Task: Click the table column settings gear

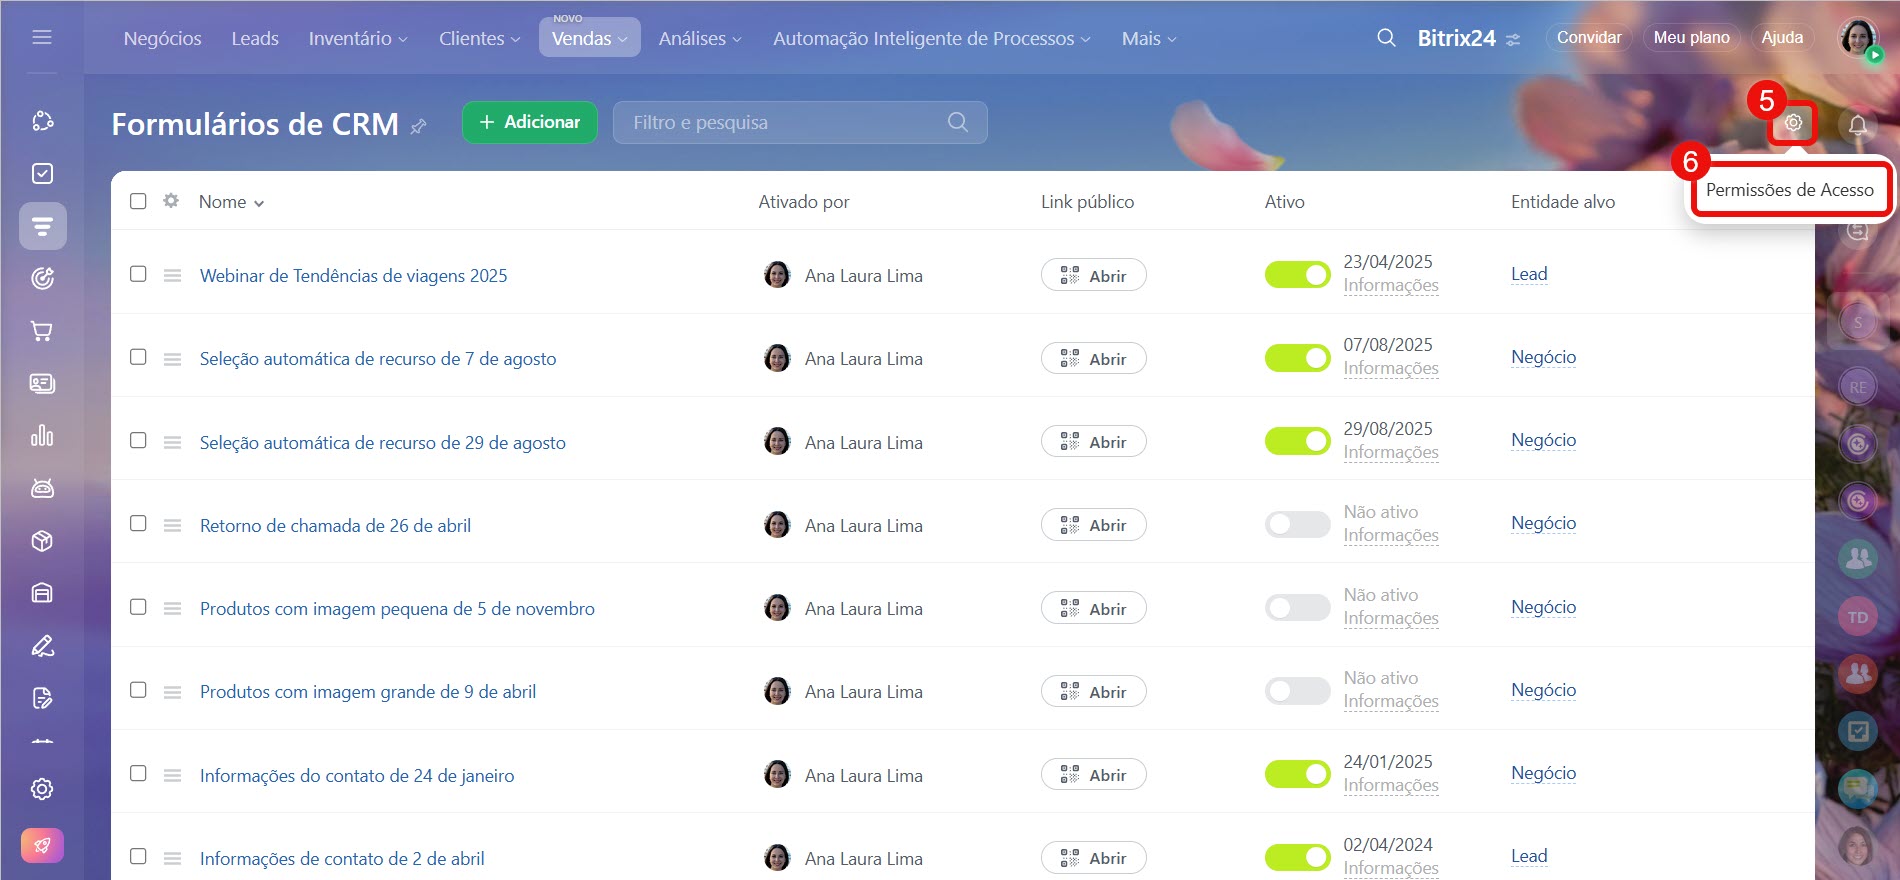Action: 171,201
